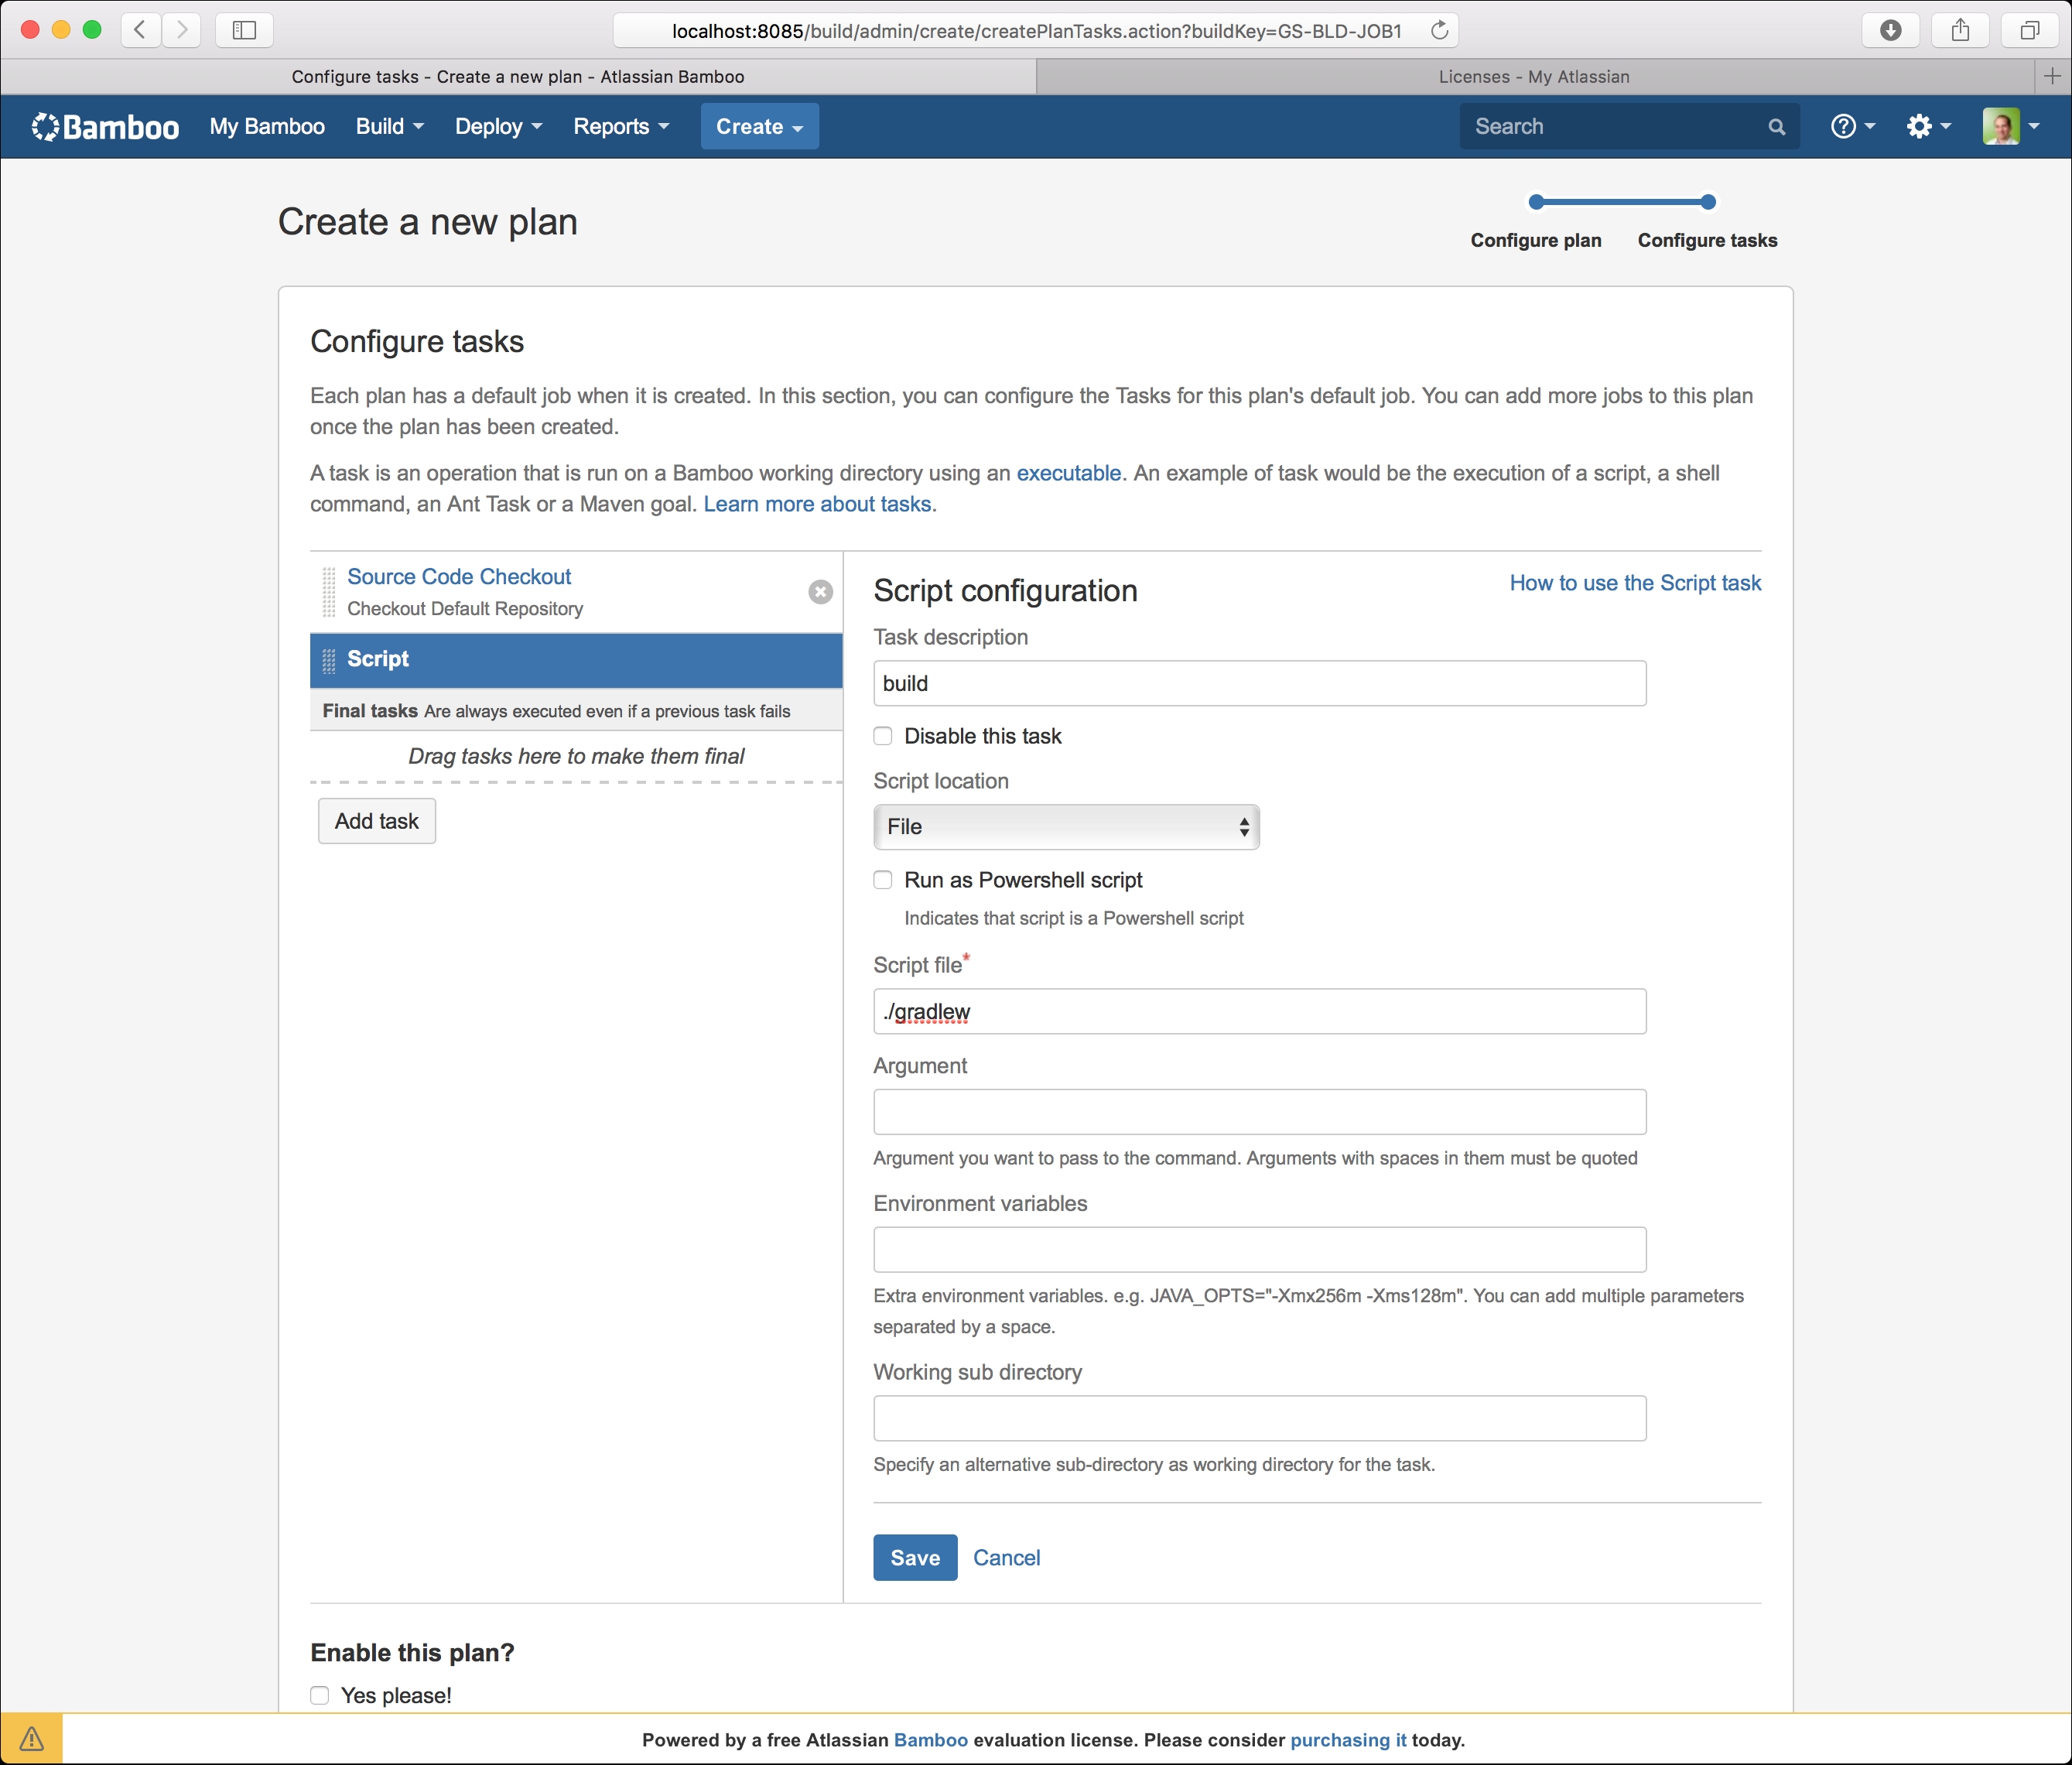Click the Safari address bar
Image resolution: width=2072 pixels, height=1765 pixels.
[x=1035, y=30]
